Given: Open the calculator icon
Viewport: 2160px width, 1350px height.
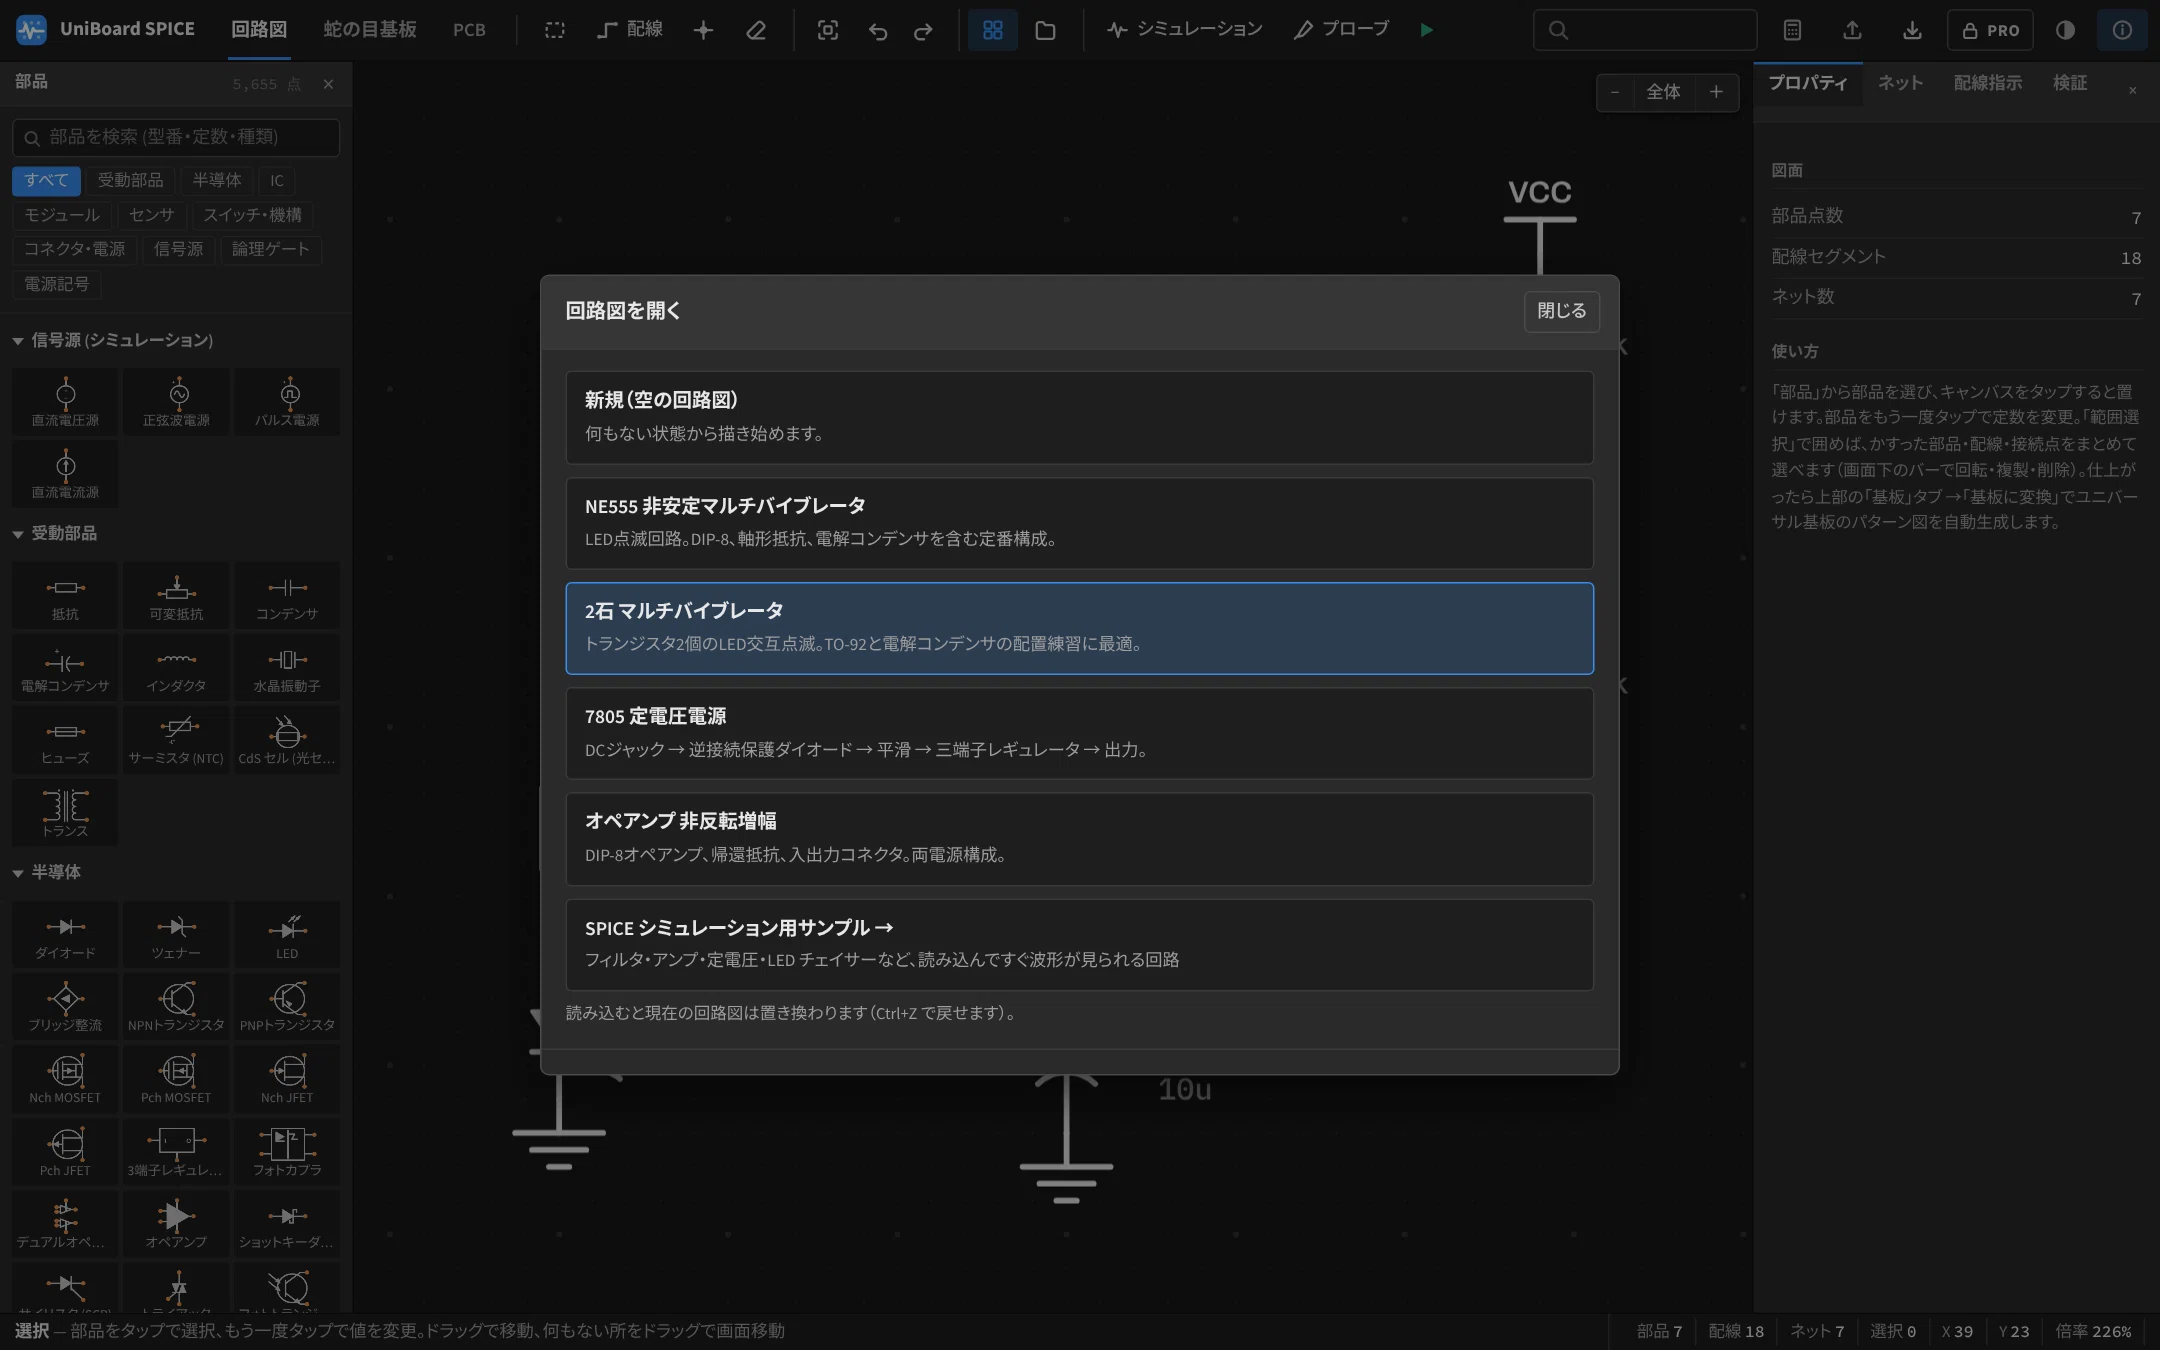Looking at the screenshot, I should click(x=1792, y=30).
